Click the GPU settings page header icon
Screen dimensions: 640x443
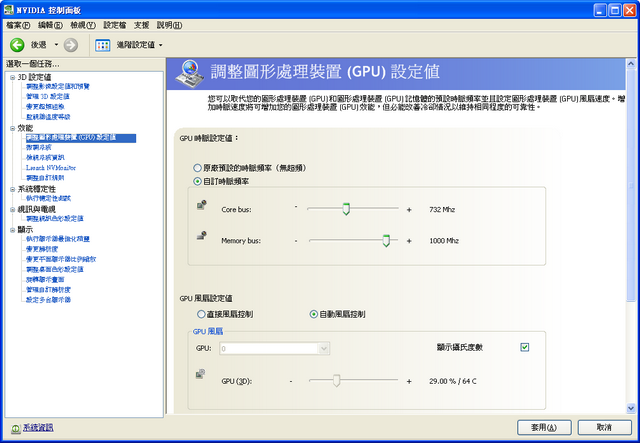pyautogui.click(x=189, y=73)
